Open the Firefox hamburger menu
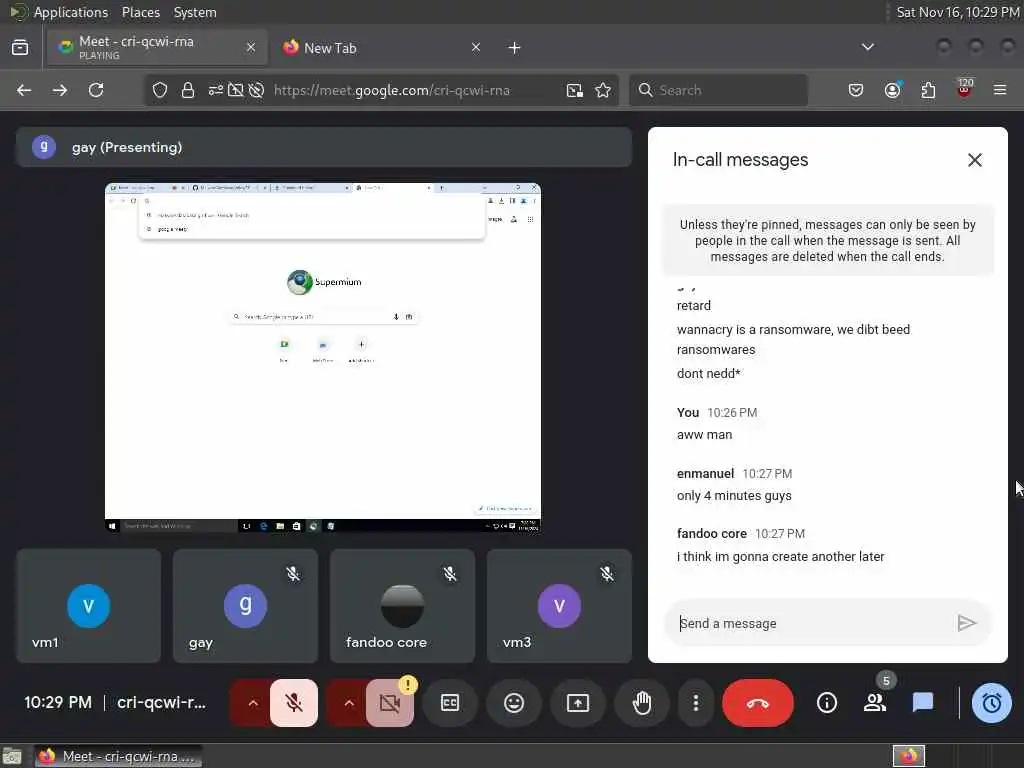 (x=1000, y=90)
